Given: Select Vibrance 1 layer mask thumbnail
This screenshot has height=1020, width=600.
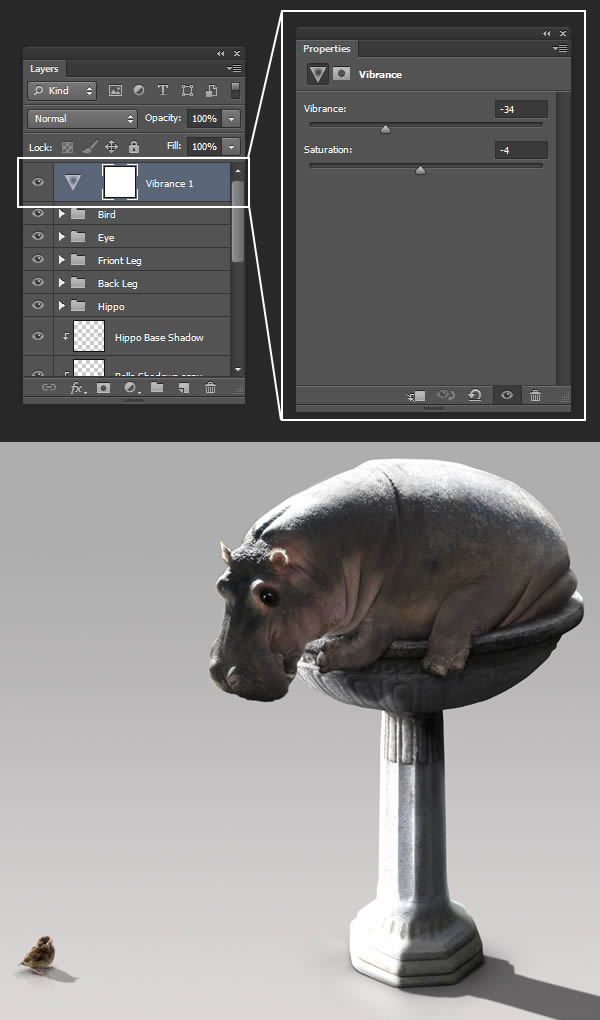Looking at the screenshot, I should tap(120, 182).
